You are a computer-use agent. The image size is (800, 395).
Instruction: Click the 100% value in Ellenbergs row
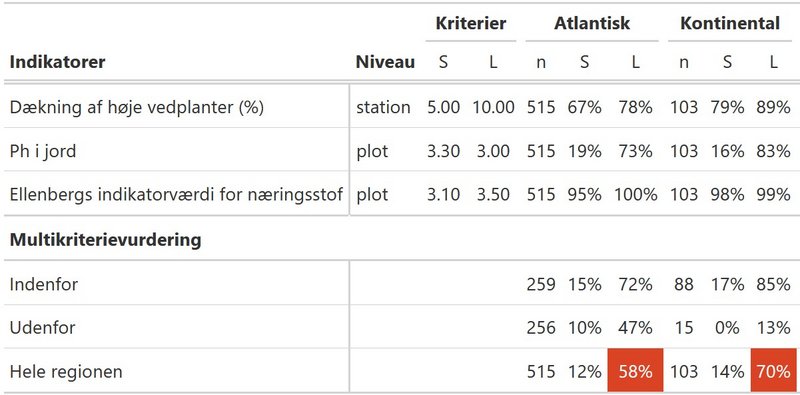(635, 194)
